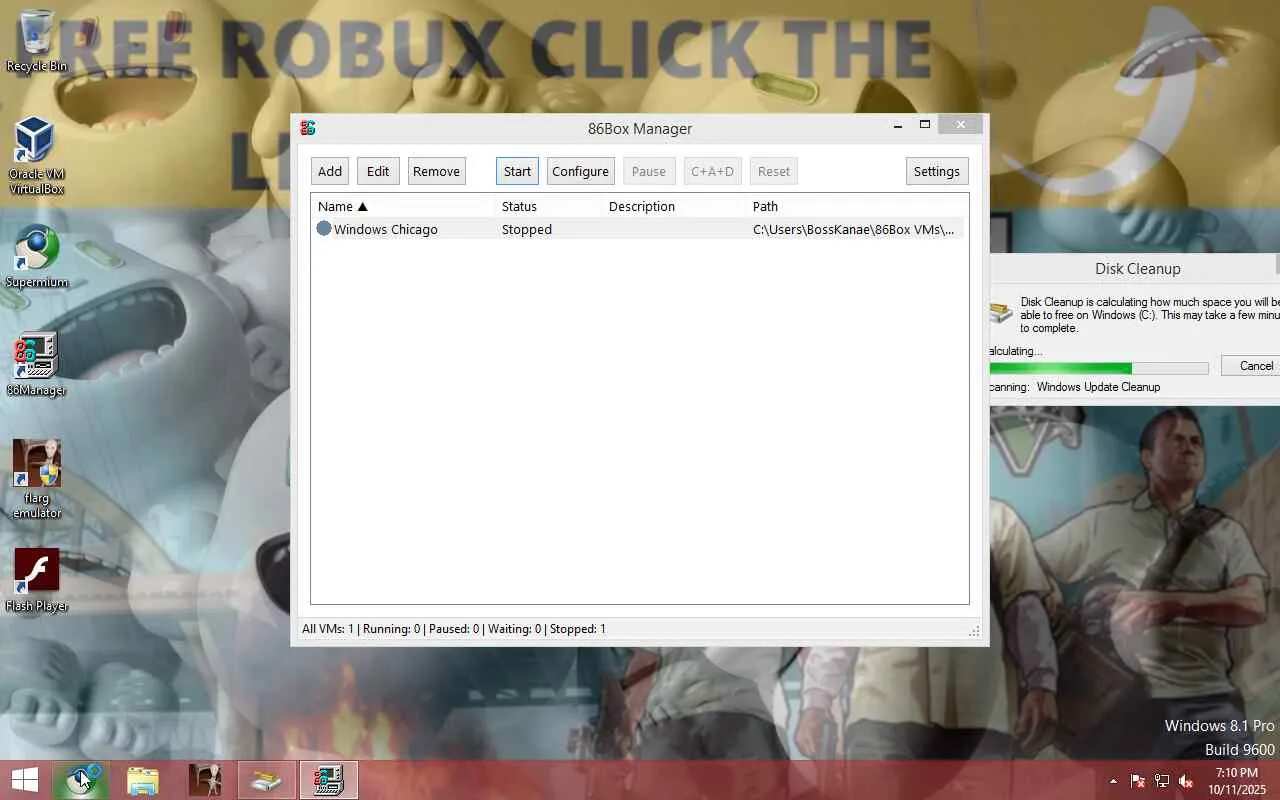
Task: Switch to flarg emulator in the taskbar
Action: (205, 780)
